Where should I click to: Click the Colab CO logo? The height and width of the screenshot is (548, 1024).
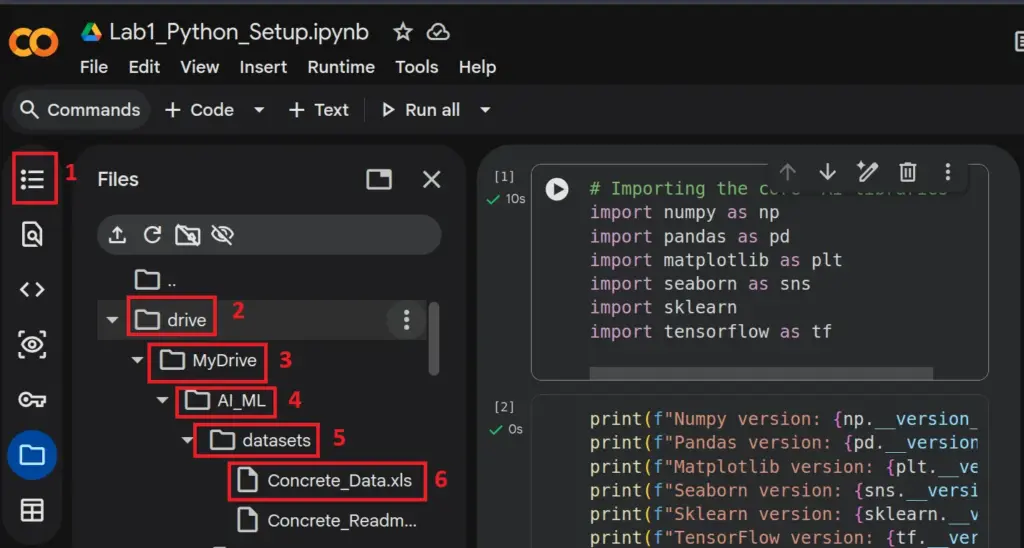(33, 42)
